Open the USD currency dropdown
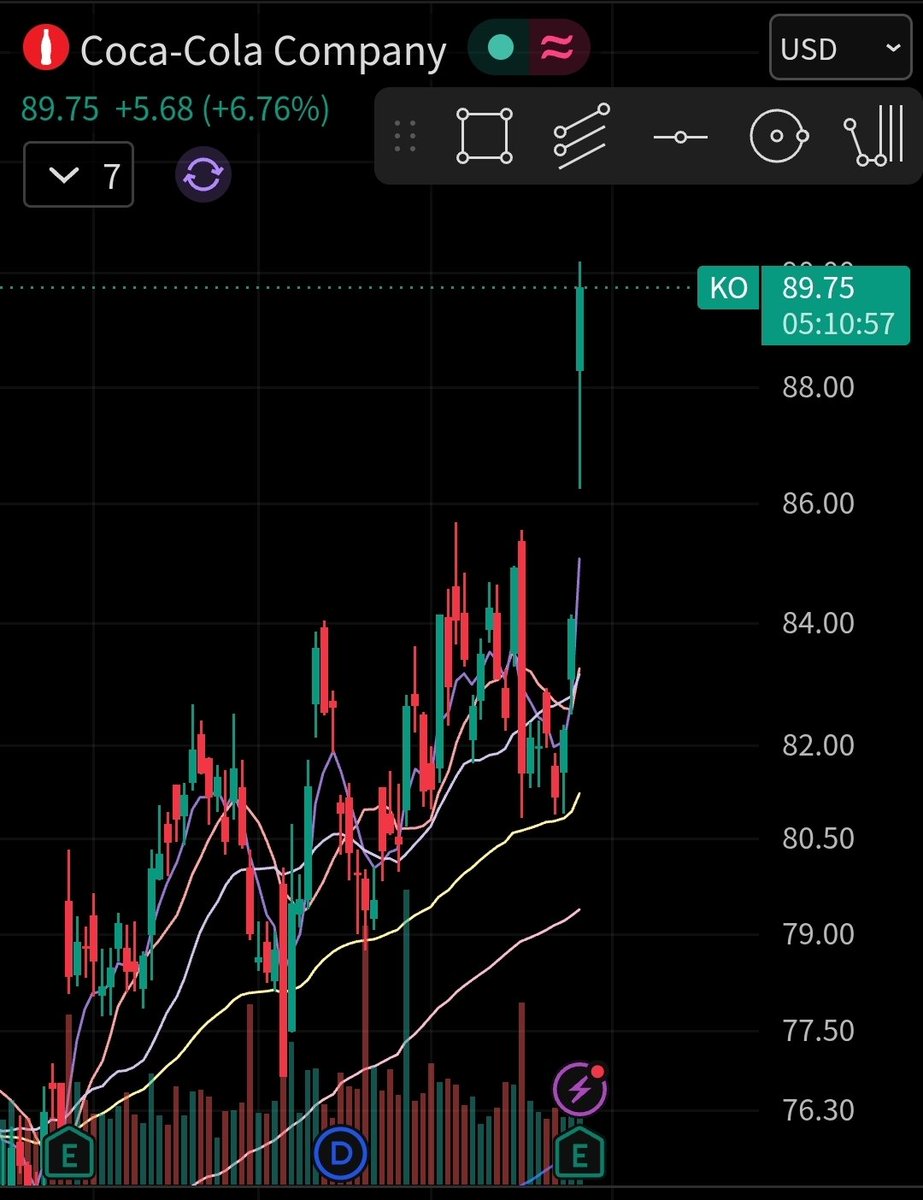This screenshot has width=923, height=1200. pyautogui.click(x=840, y=49)
